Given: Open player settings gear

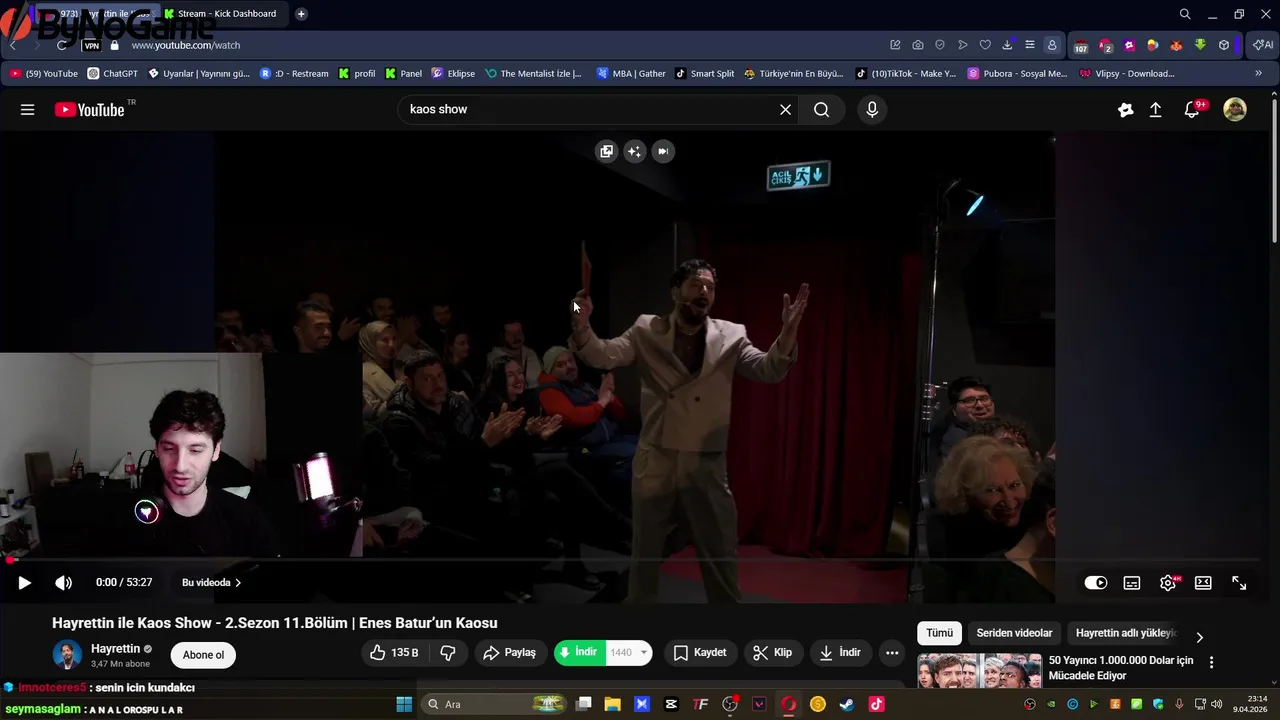Looking at the screenshot, I should pyautogui.click(x=1168, y=583).
